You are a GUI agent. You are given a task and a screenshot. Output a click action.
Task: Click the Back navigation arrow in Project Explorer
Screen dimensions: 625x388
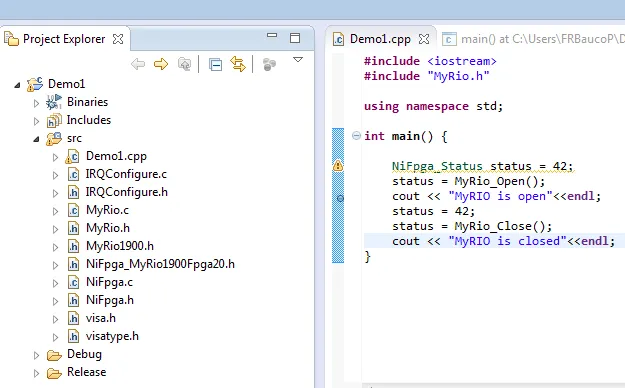click(x=138, y=64)
